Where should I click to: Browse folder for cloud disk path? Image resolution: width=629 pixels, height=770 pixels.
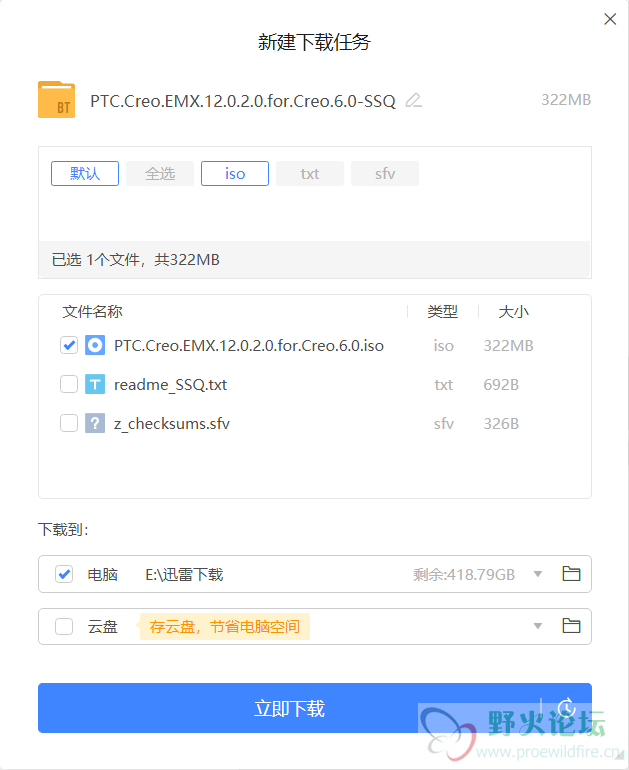571,626
